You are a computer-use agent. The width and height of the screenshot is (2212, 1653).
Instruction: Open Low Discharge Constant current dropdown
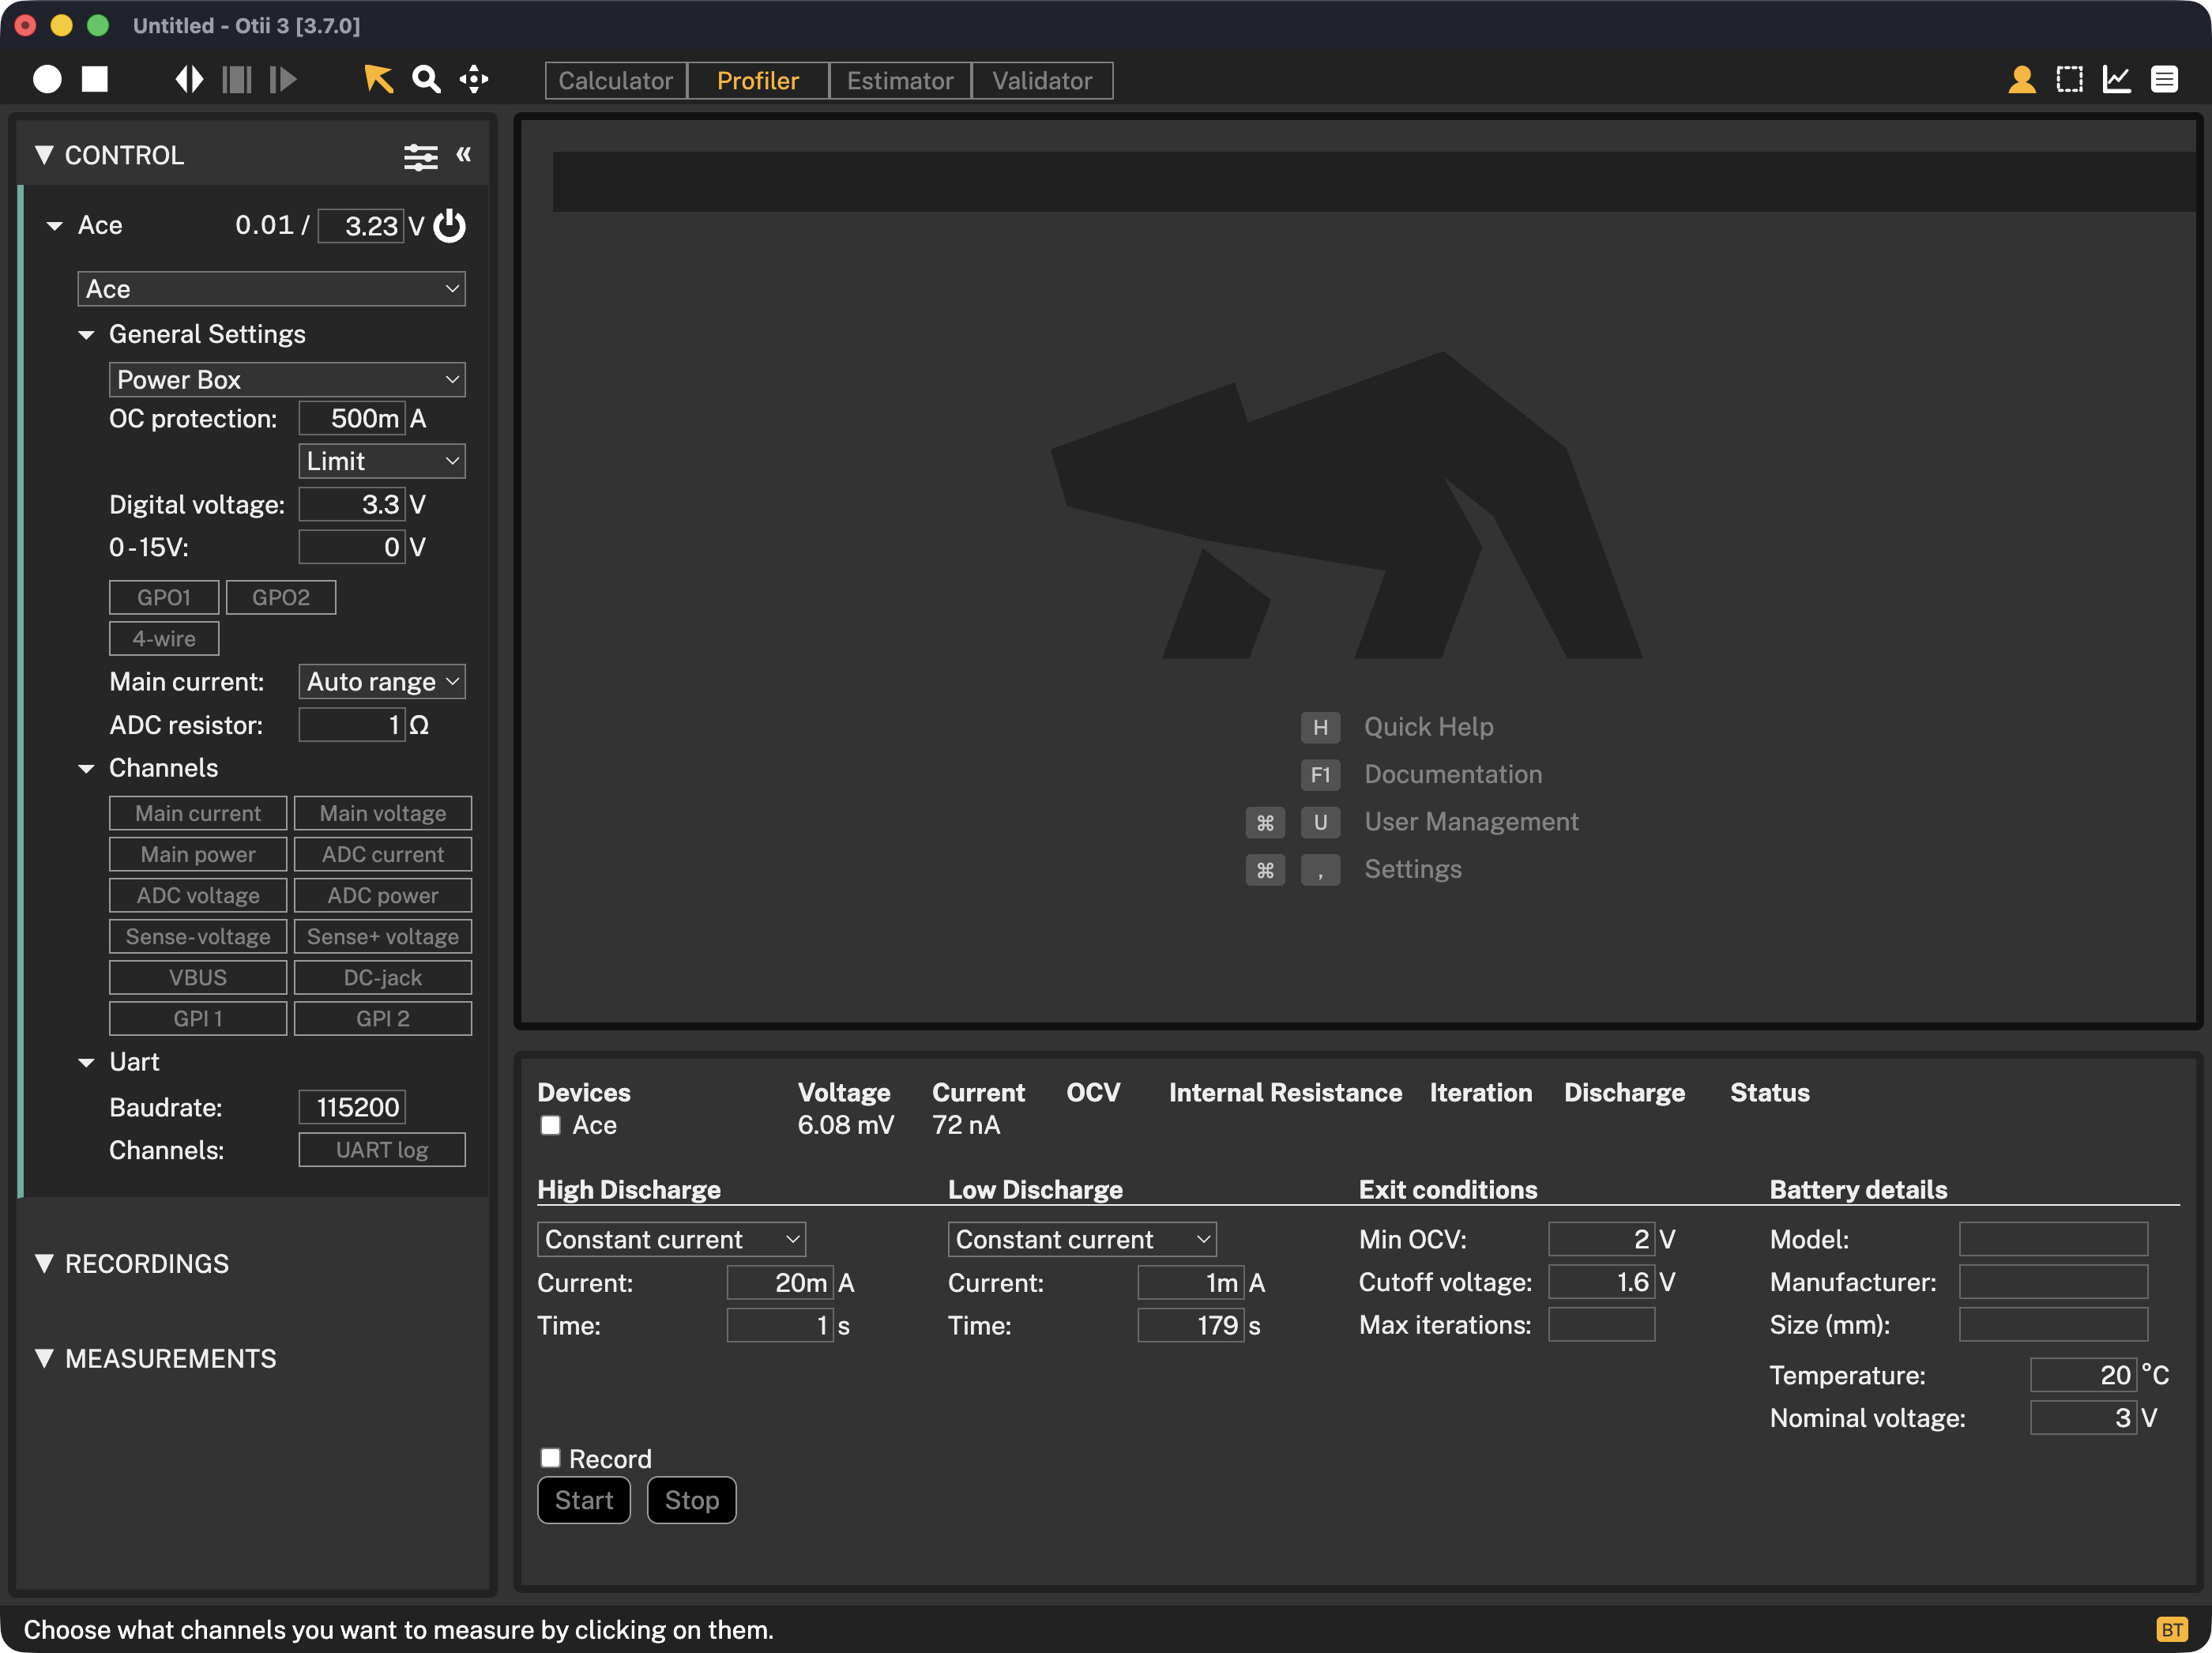point(1082,1240)
